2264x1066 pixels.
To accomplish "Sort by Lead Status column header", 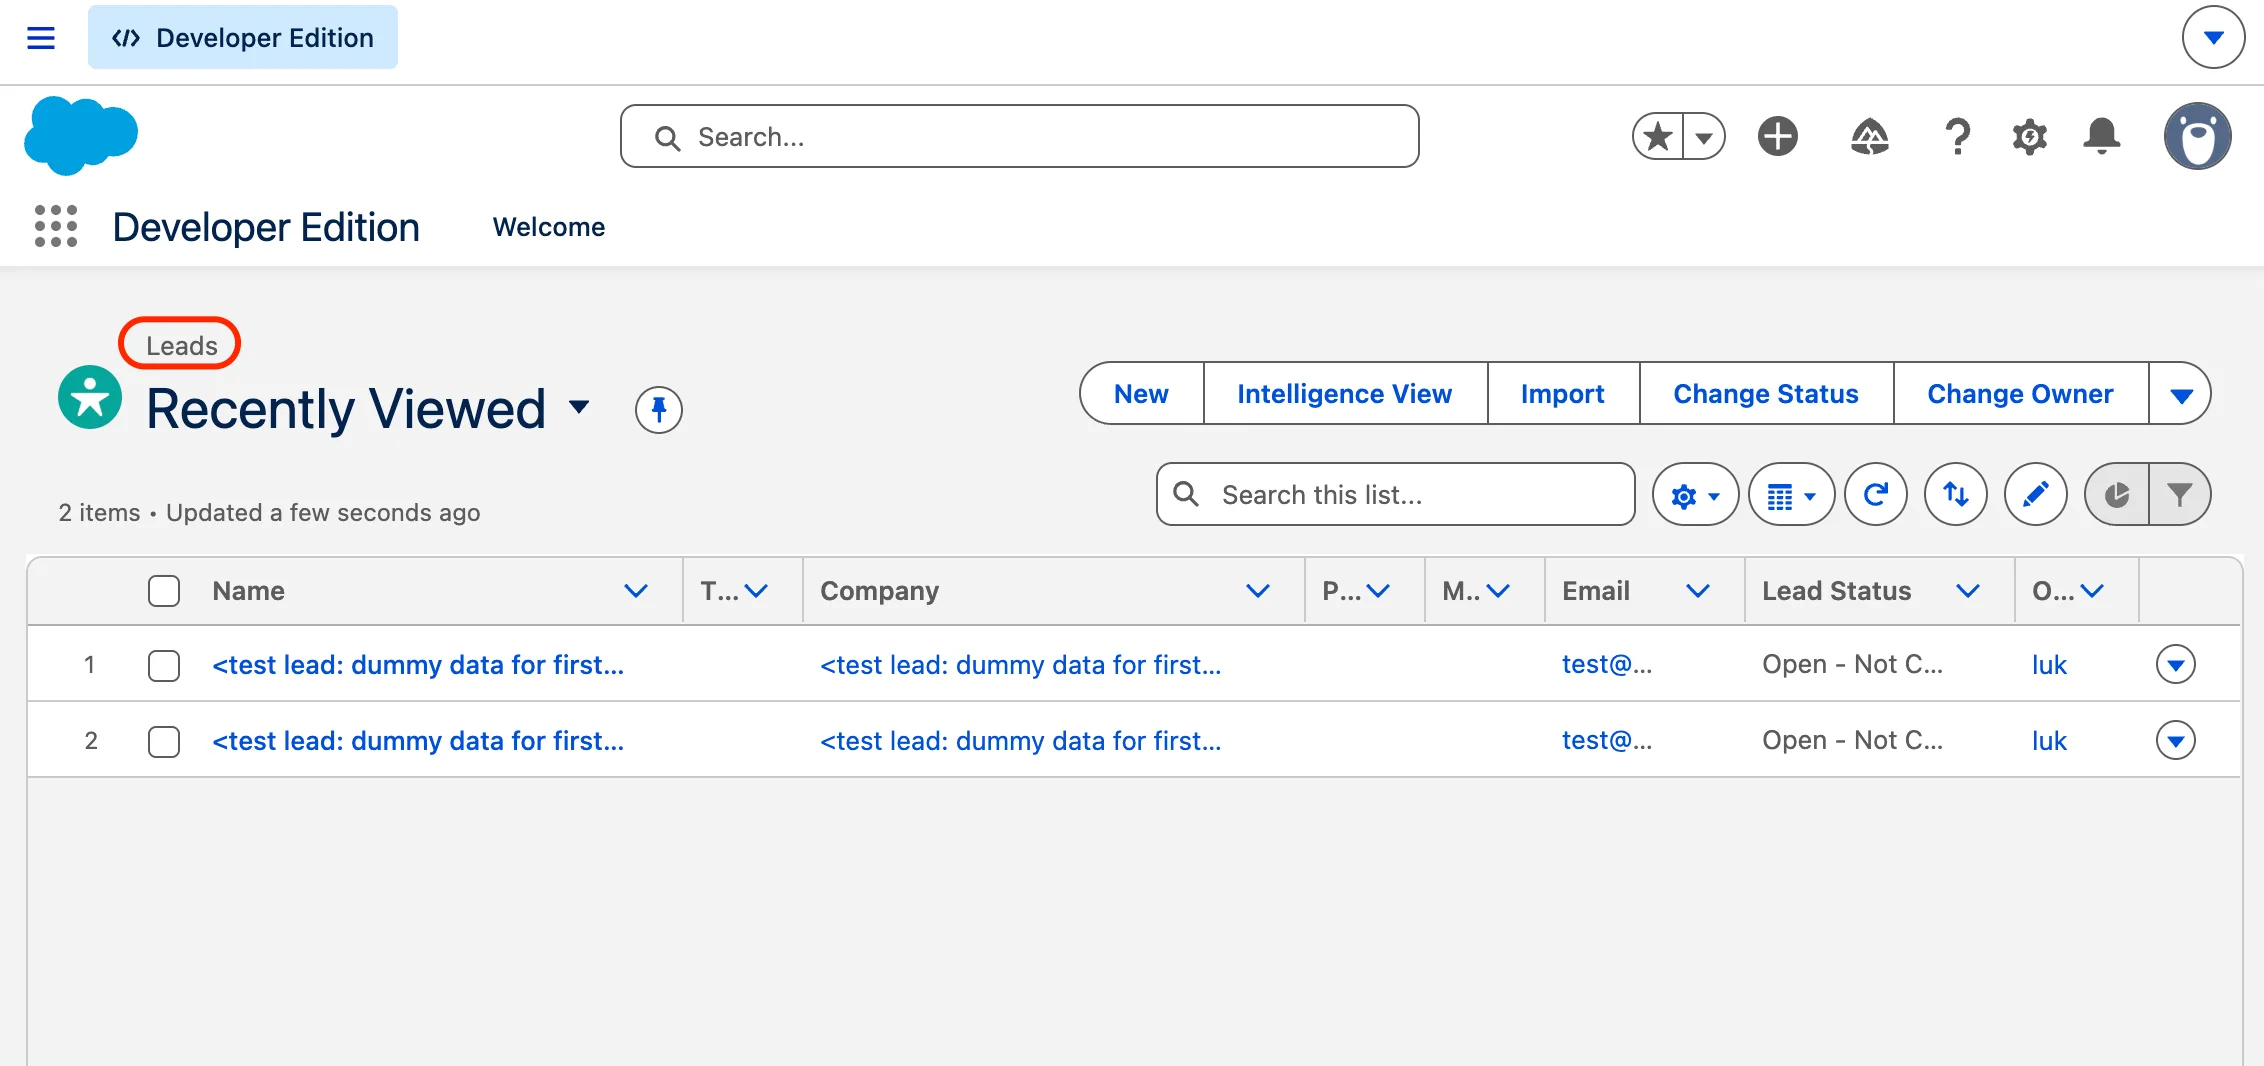I will coord(1836,591).
